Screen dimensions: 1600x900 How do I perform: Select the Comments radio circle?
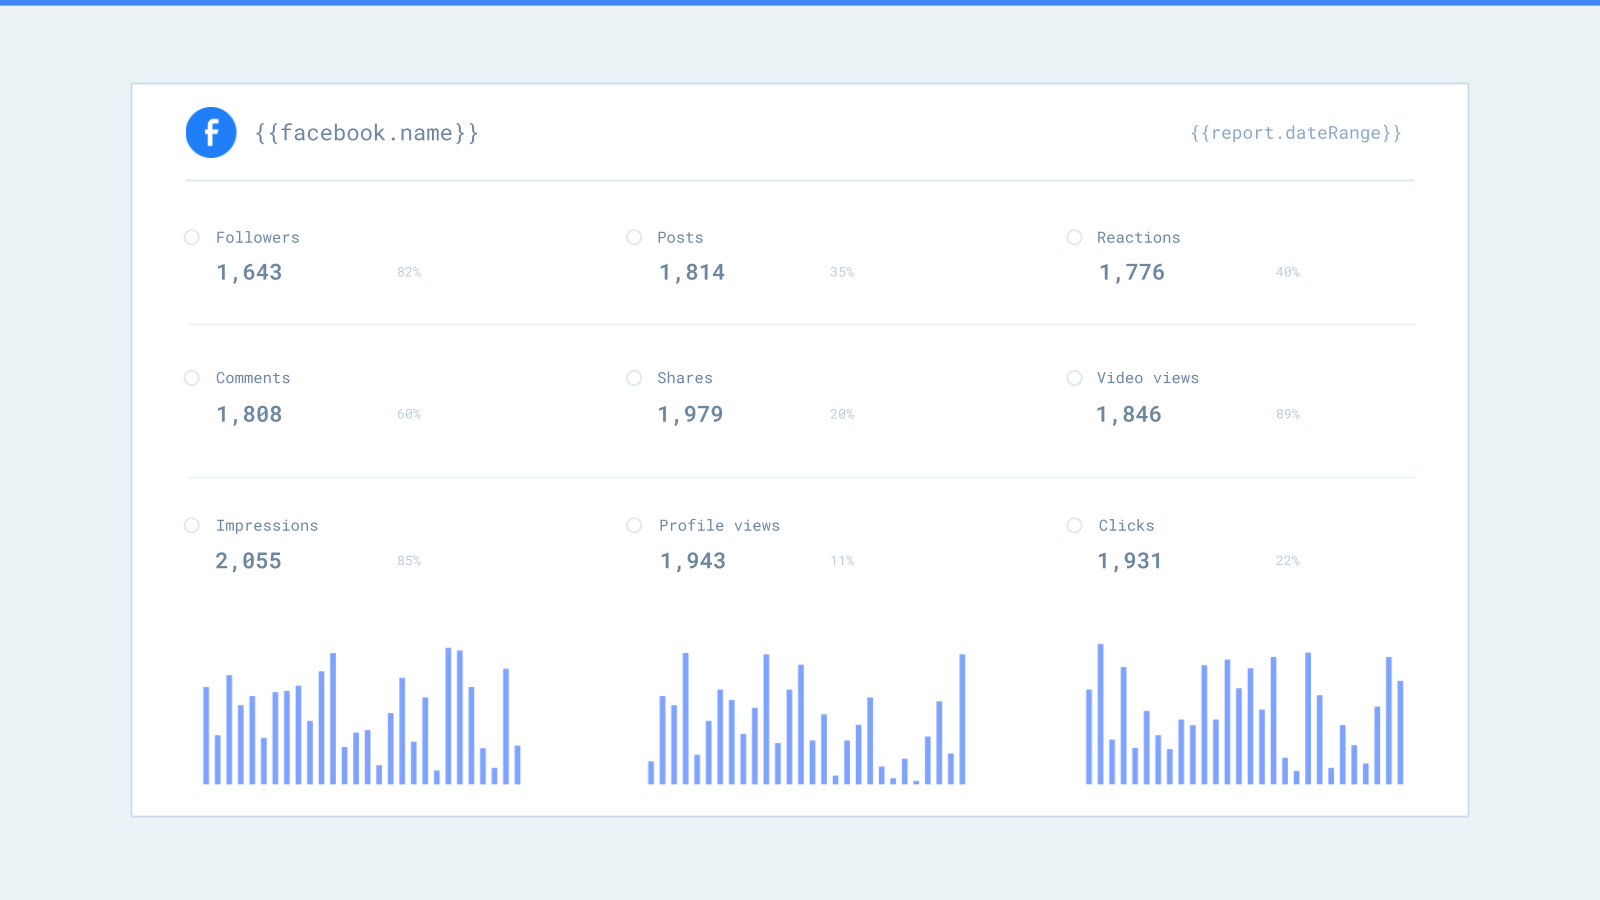click(192, 378)
